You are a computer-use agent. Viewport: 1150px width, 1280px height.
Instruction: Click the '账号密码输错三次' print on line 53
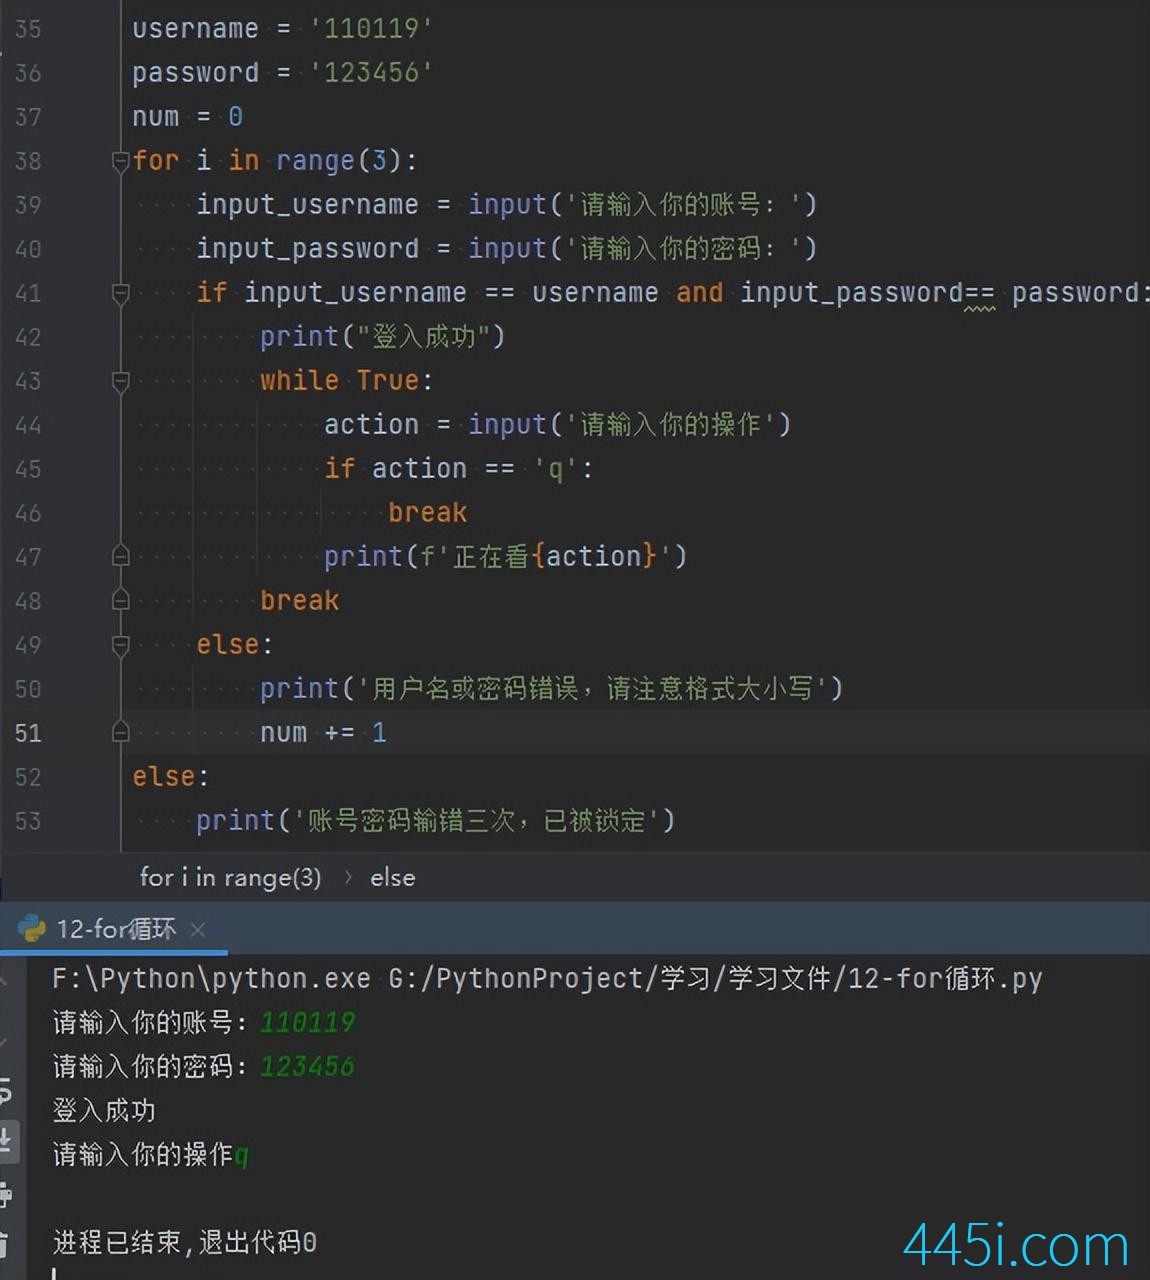[x=435, y=820]
